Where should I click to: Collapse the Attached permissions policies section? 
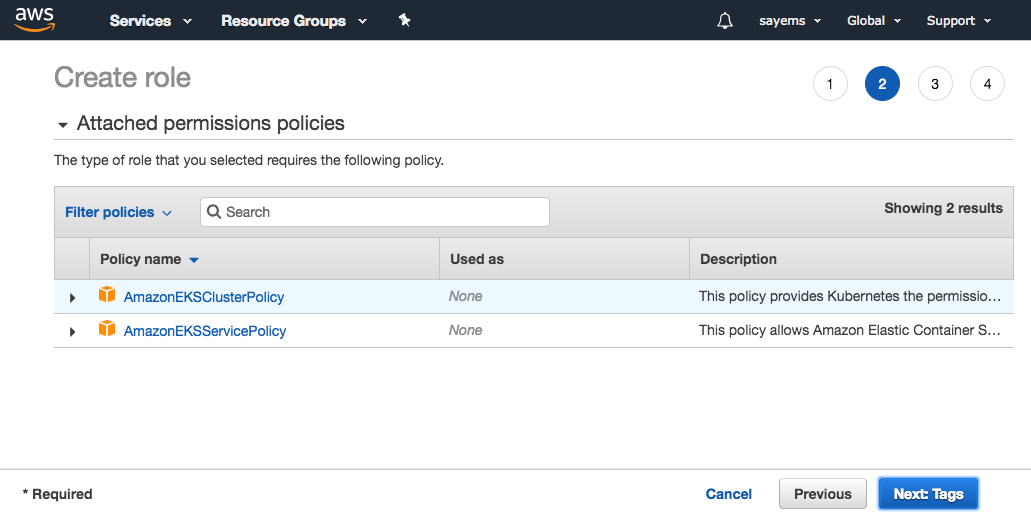pyautogui.click(x=62, y=124)
